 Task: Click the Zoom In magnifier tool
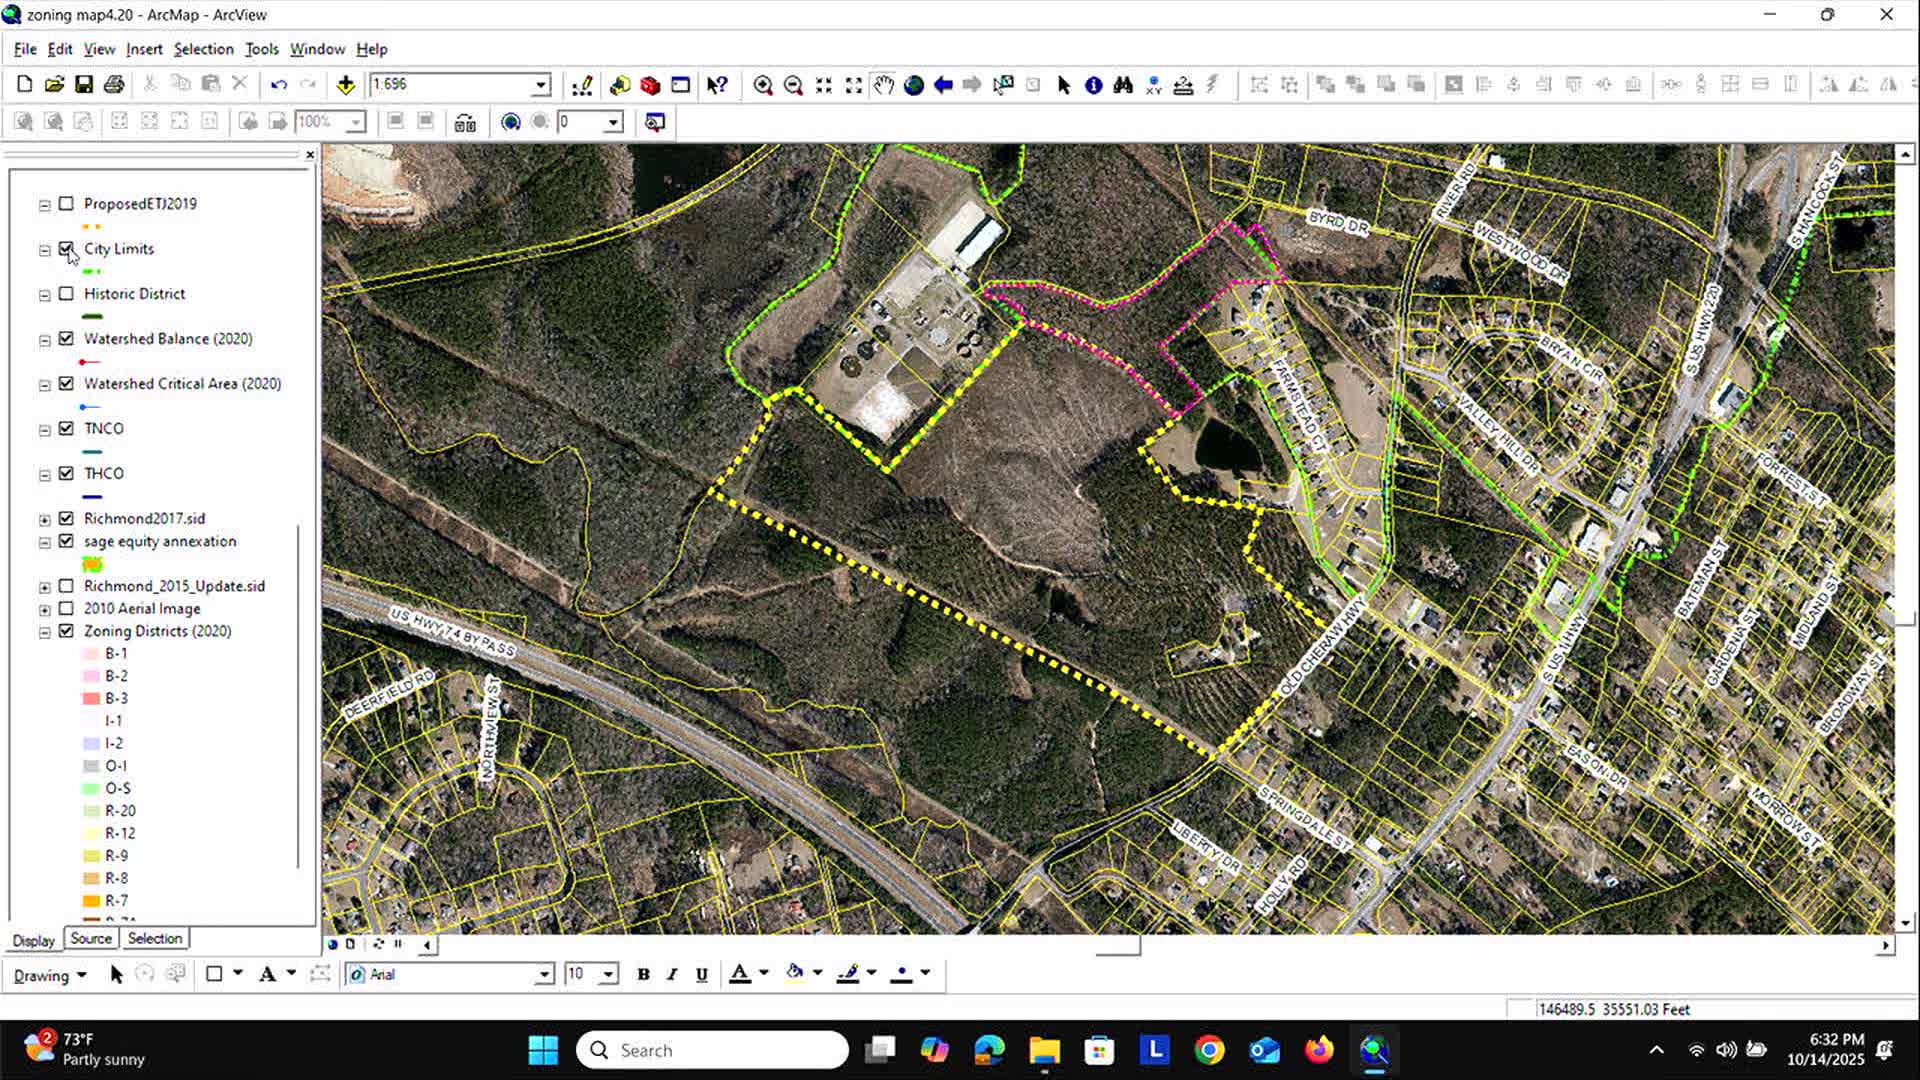[x=763, y=85]
